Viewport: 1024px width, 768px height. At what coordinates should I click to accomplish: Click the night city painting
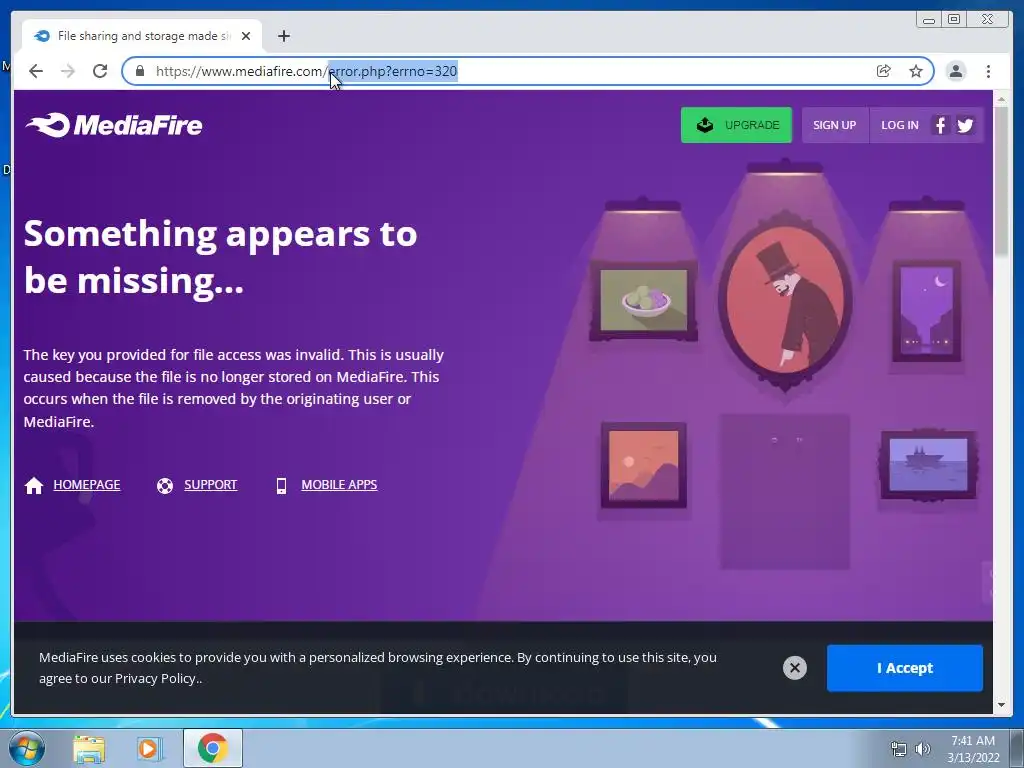(x=927, y=311)
